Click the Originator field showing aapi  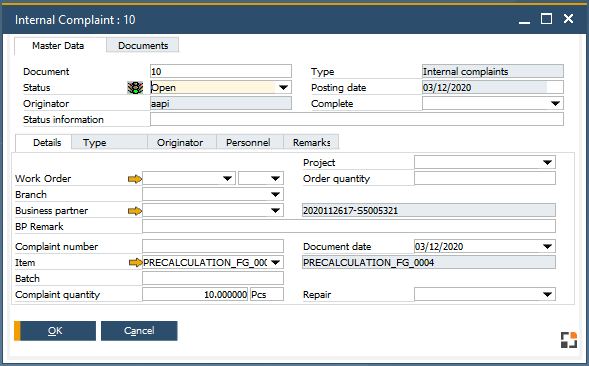click(x=221, y=103)
